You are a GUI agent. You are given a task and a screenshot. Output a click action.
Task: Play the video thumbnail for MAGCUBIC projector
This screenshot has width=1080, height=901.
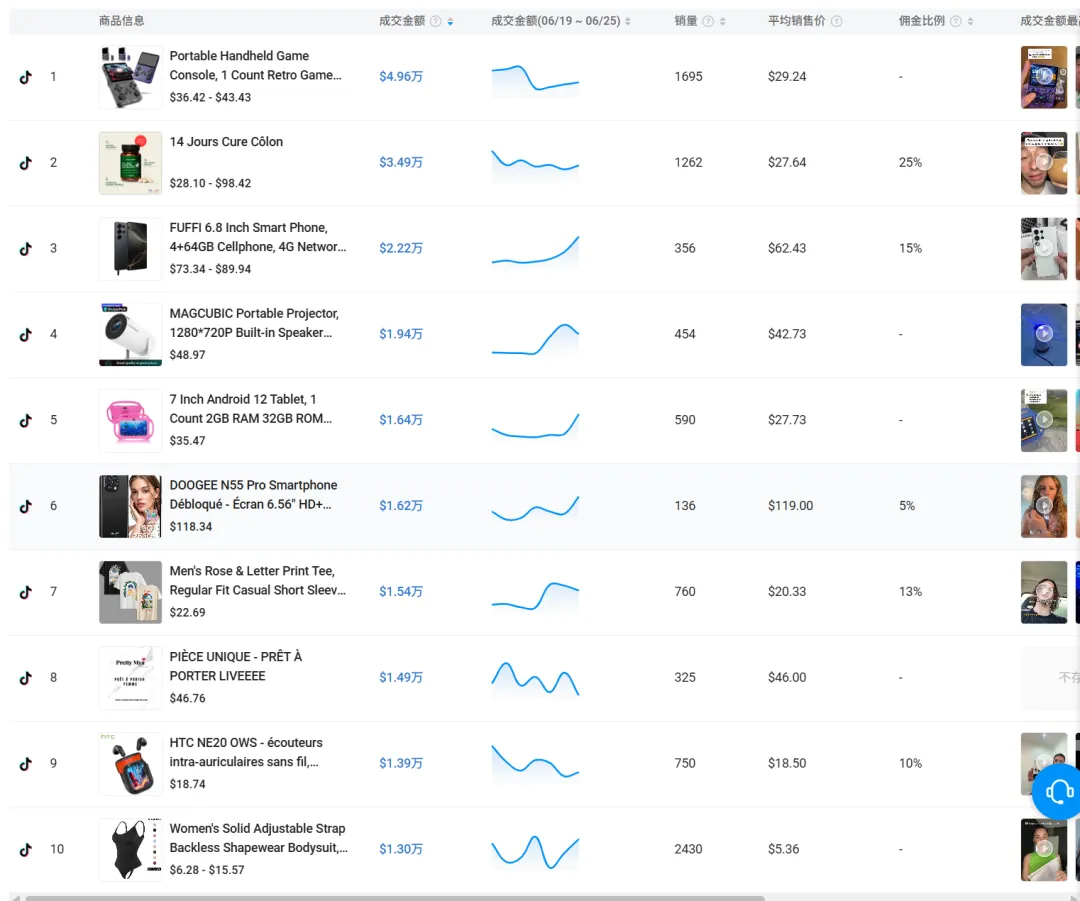click(1043, 334)
